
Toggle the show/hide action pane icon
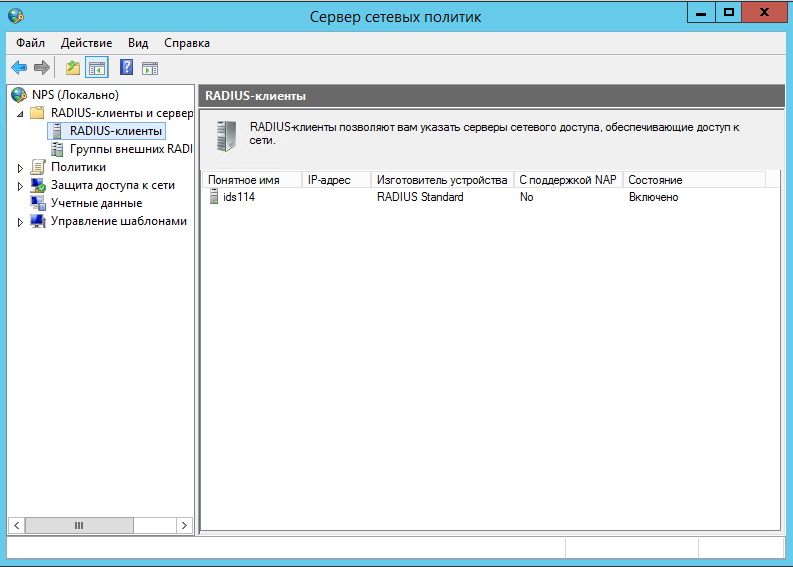click(150, 68)
